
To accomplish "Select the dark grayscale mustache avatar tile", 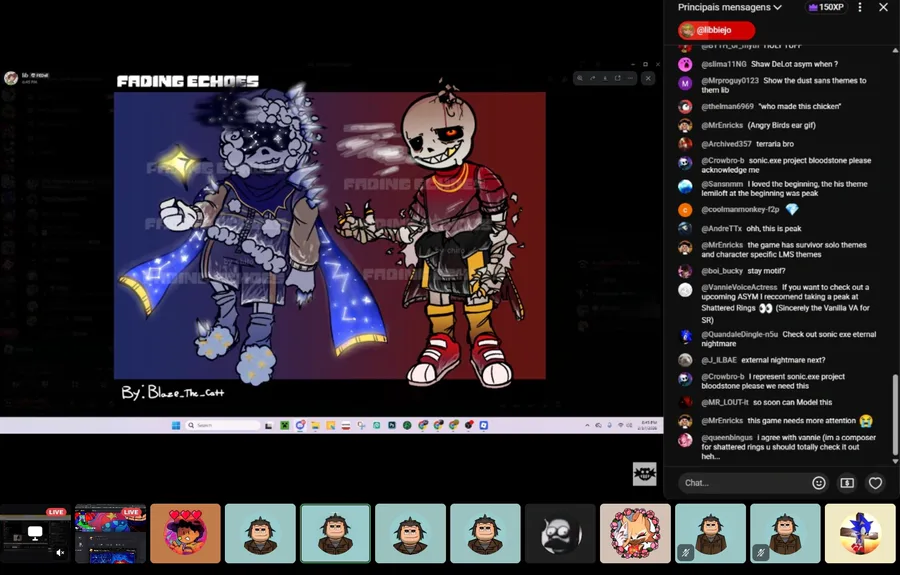I will (x=560, y=534).
